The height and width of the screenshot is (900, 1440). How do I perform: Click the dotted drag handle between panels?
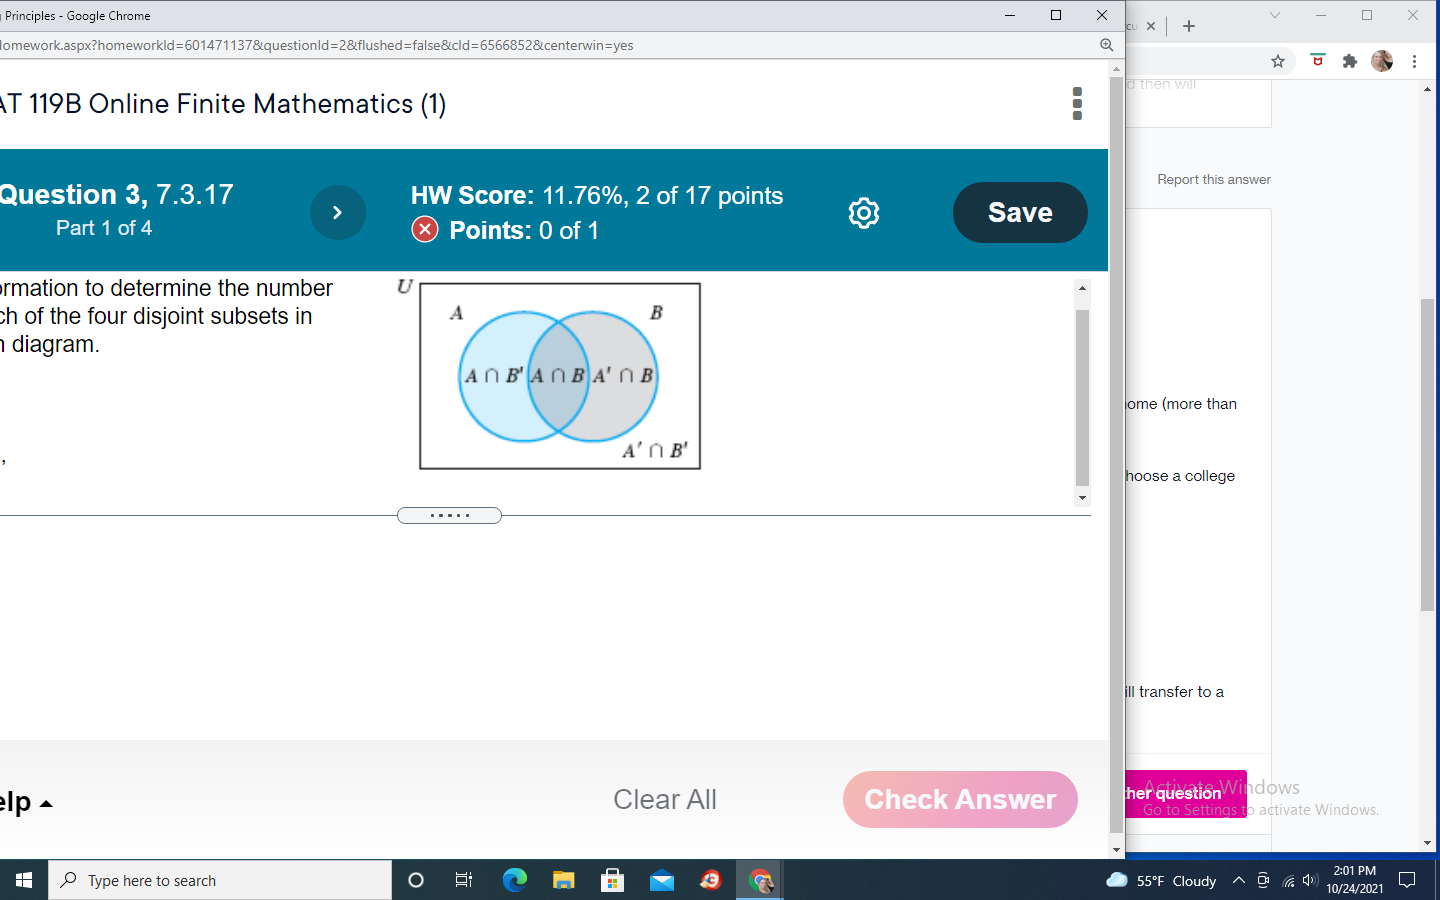click(x=449, y=515)
